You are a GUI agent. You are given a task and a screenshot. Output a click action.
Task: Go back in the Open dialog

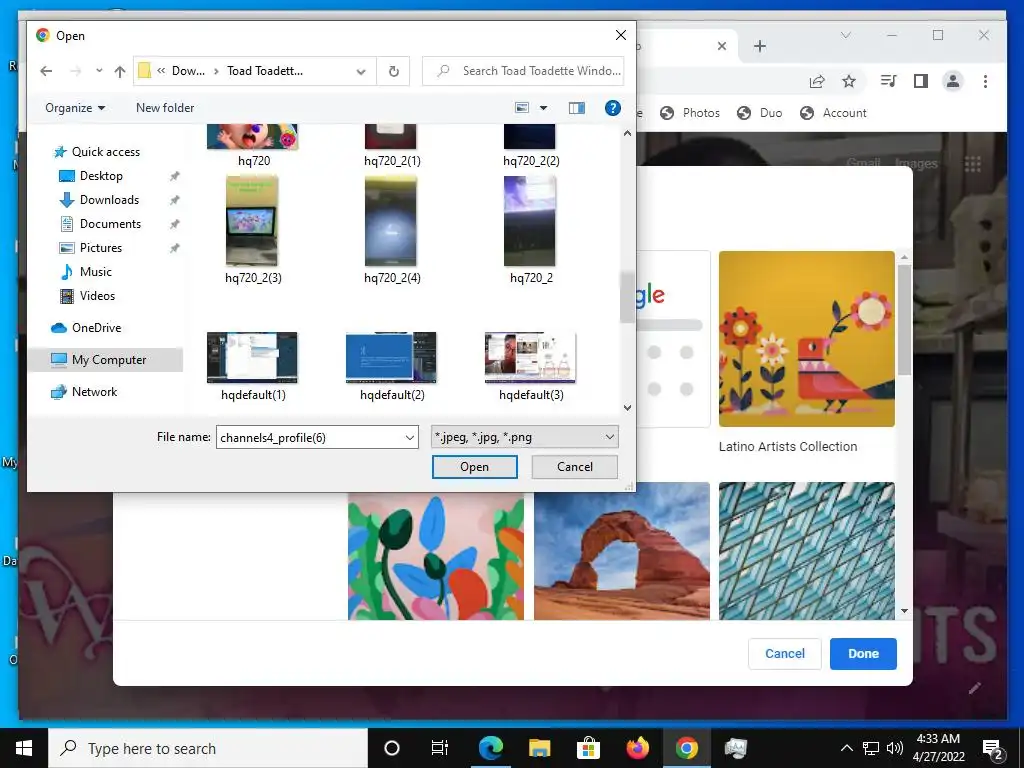[46, 71]
